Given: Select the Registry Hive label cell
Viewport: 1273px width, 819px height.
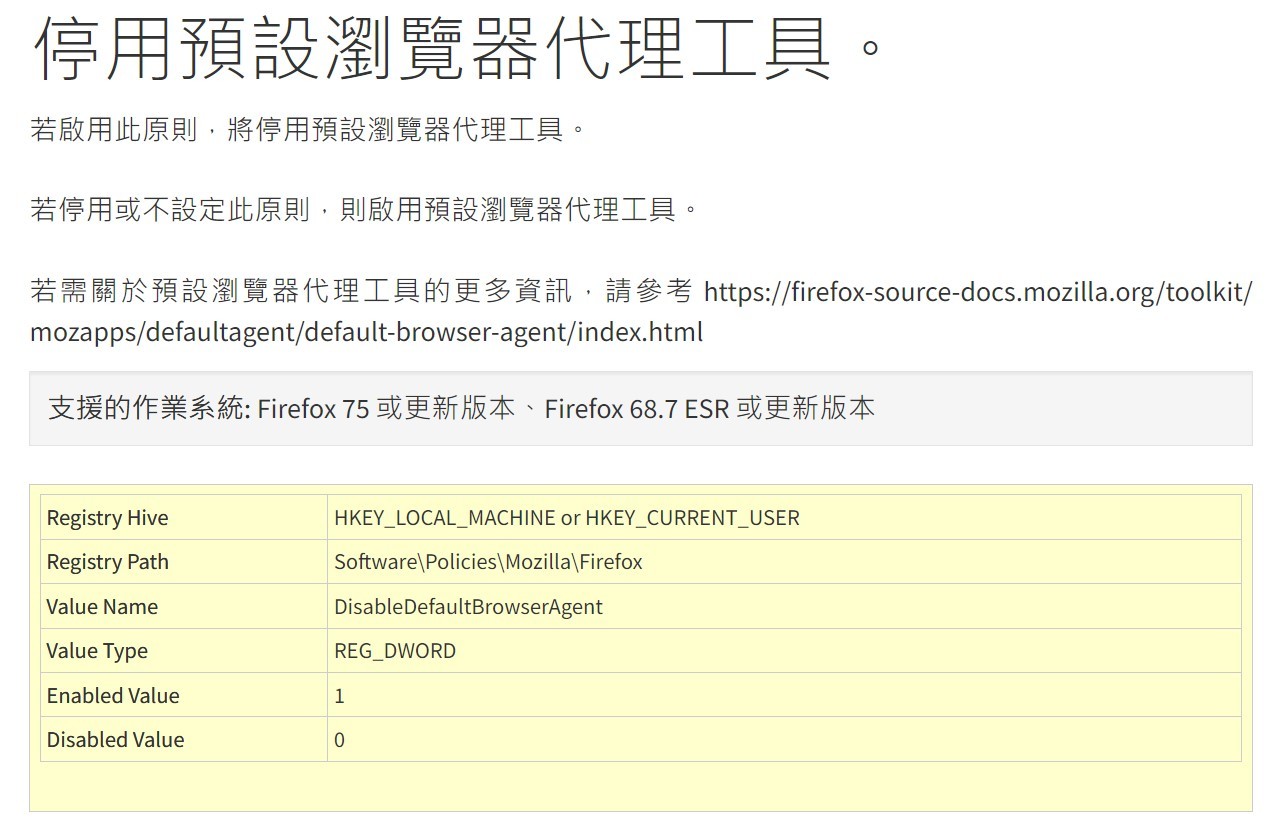Looking at the screenshot, I should [x=184, y=518].
